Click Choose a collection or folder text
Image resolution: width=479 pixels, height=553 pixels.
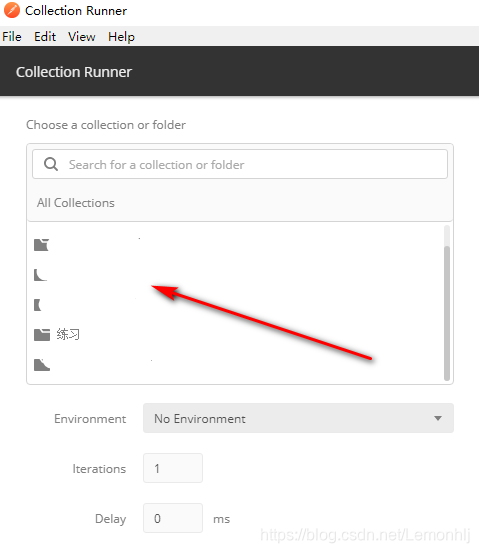106,125
